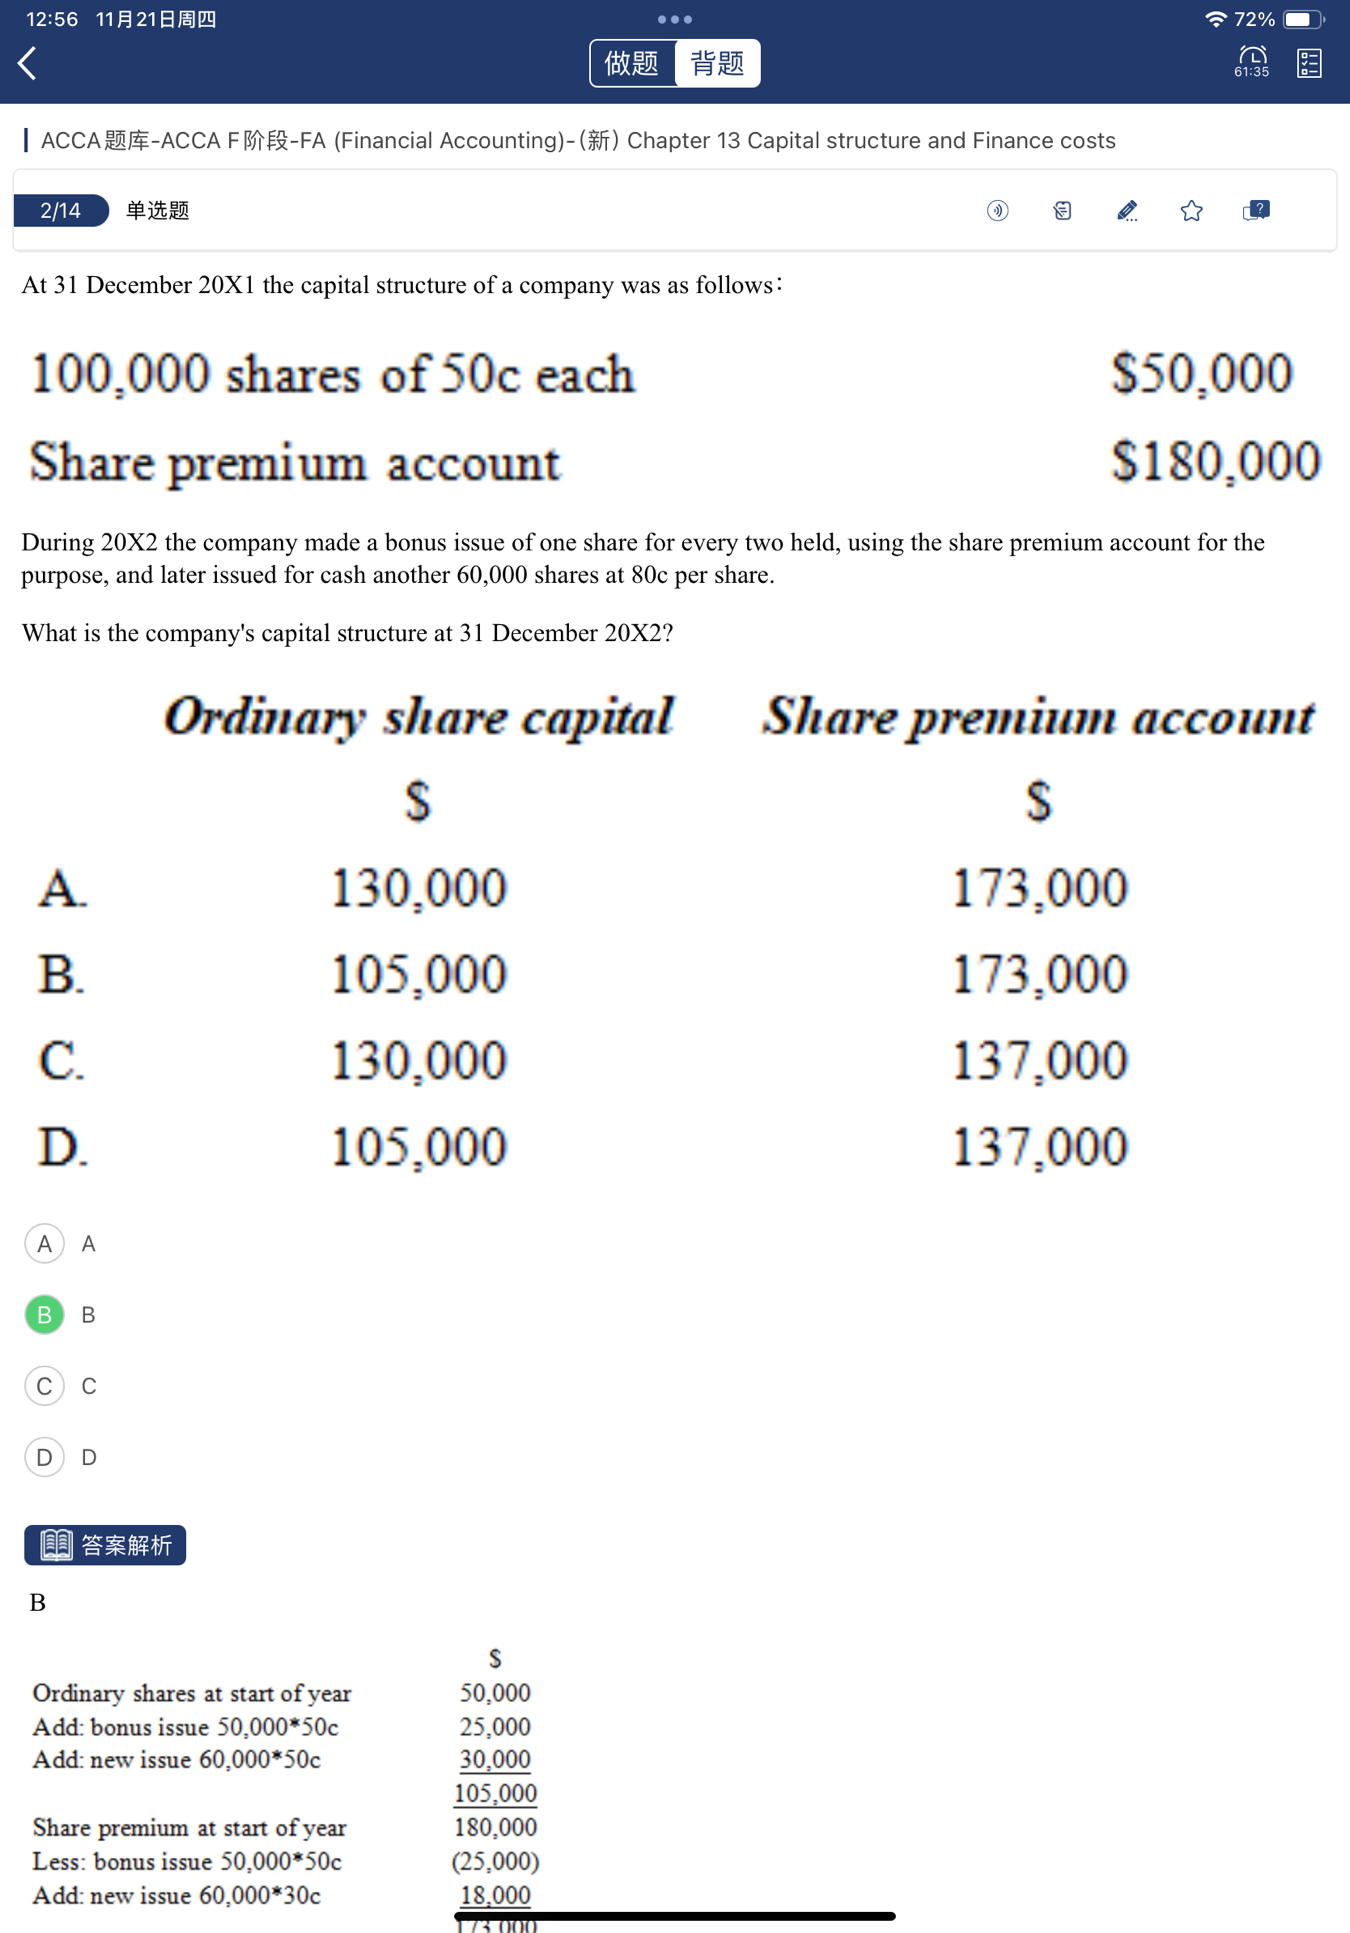
Task: Tap the back arrow in header
Action: tap(28, 63)
